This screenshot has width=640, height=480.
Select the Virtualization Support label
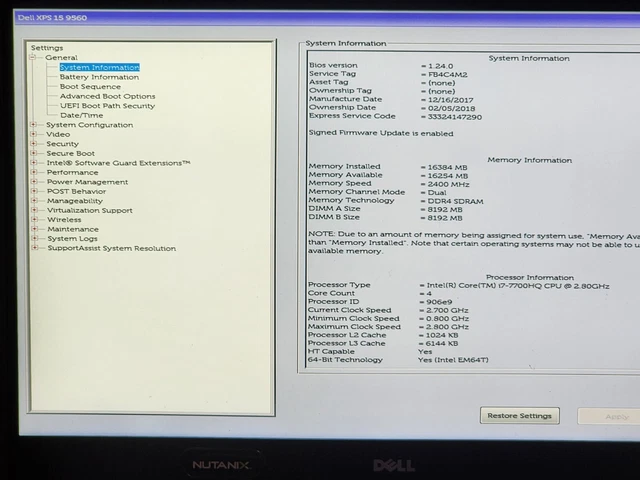pos(90,210)
